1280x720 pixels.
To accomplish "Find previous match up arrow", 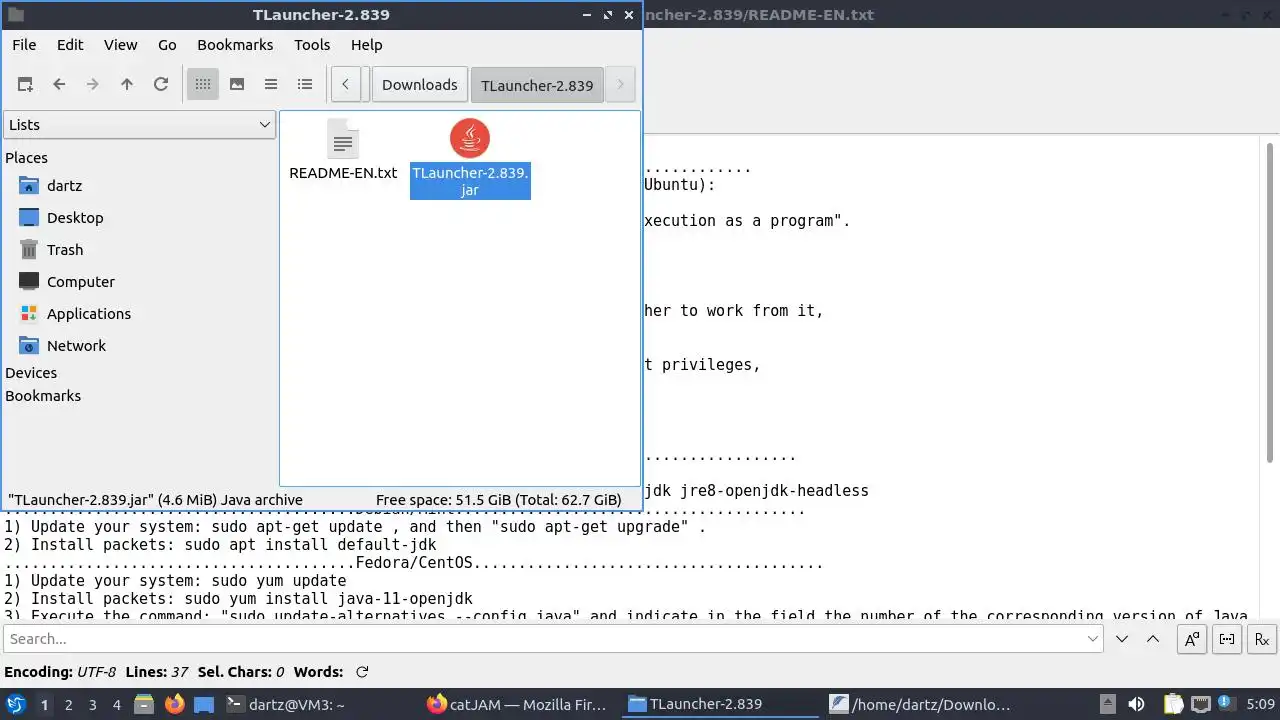I will pos(1153,639).
